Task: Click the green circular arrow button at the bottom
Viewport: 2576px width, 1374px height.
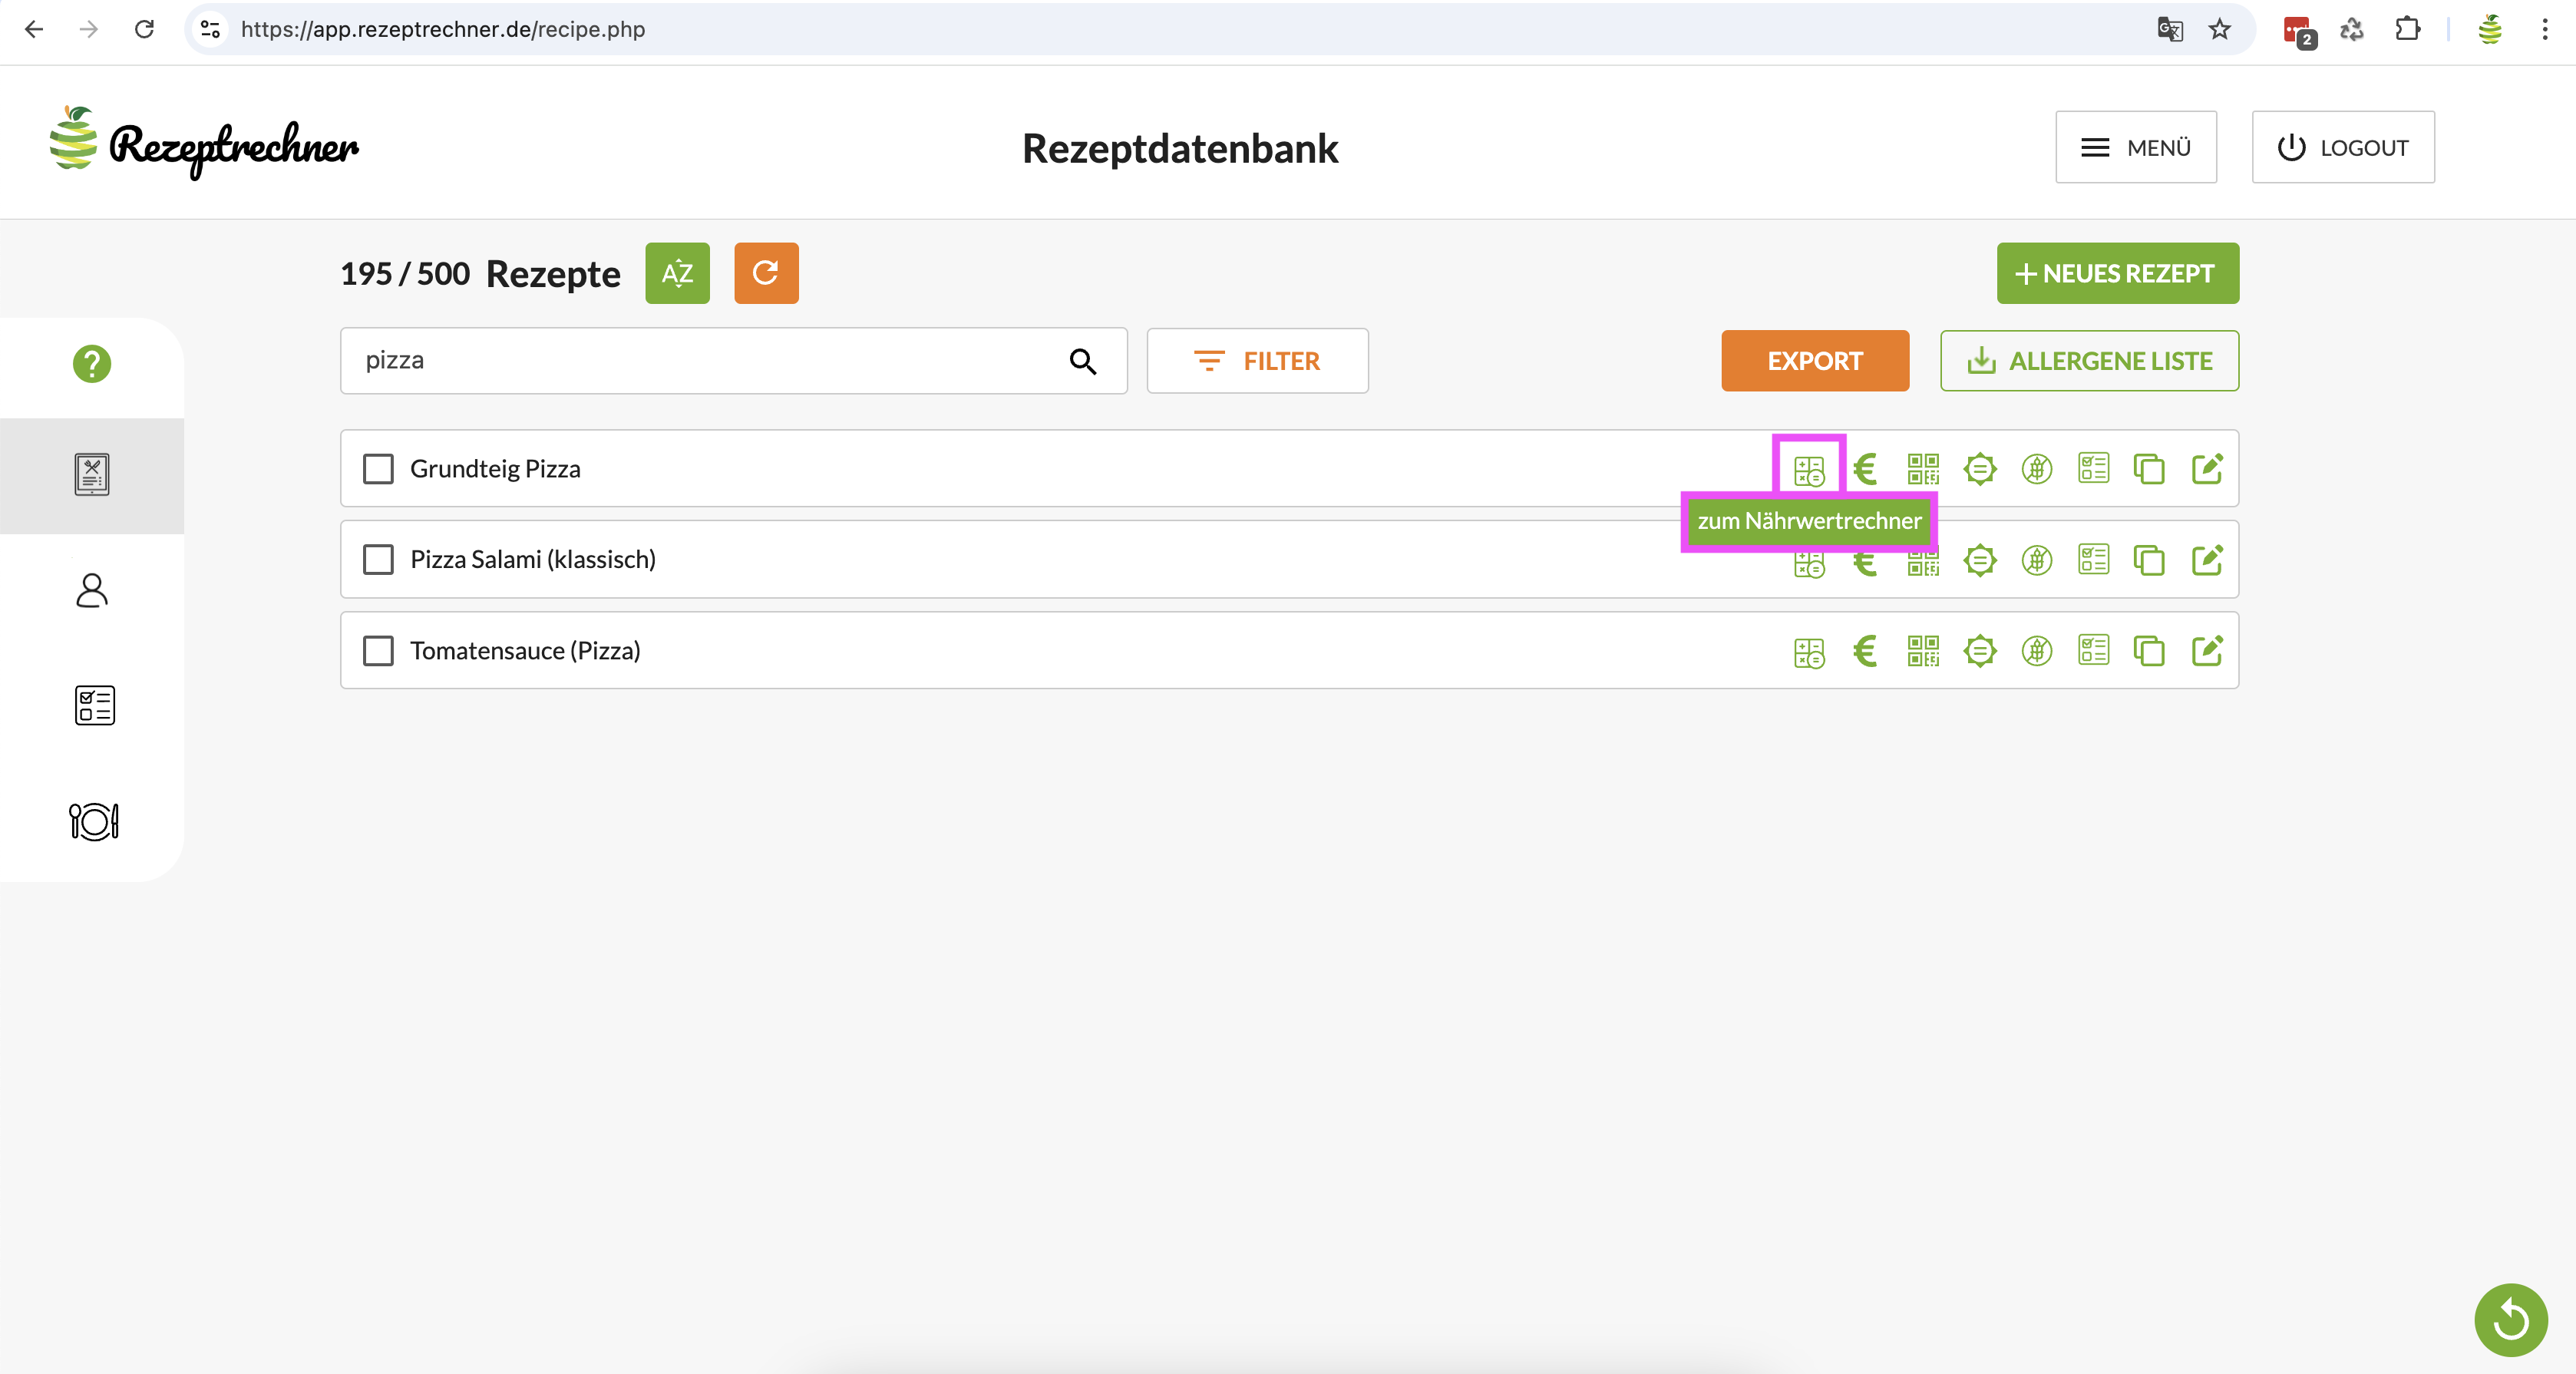Action: pos(2510,1320)
